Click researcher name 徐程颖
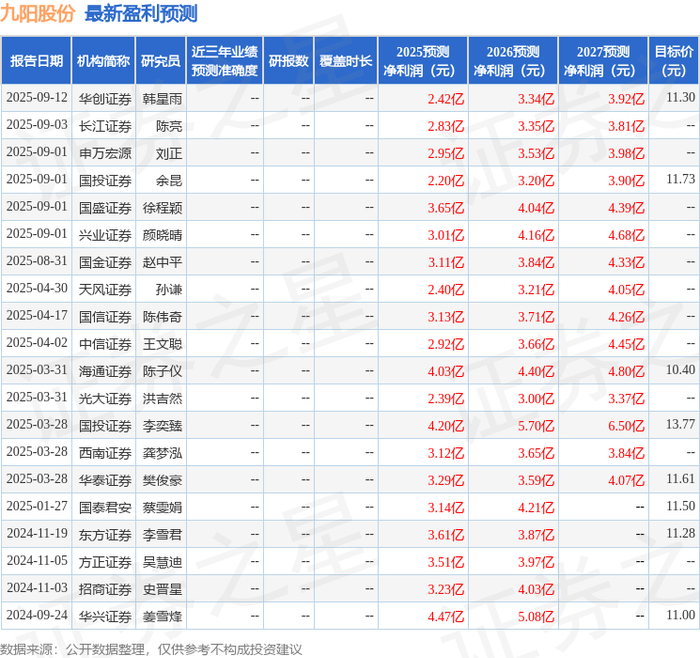 click(x=162, y=208)
